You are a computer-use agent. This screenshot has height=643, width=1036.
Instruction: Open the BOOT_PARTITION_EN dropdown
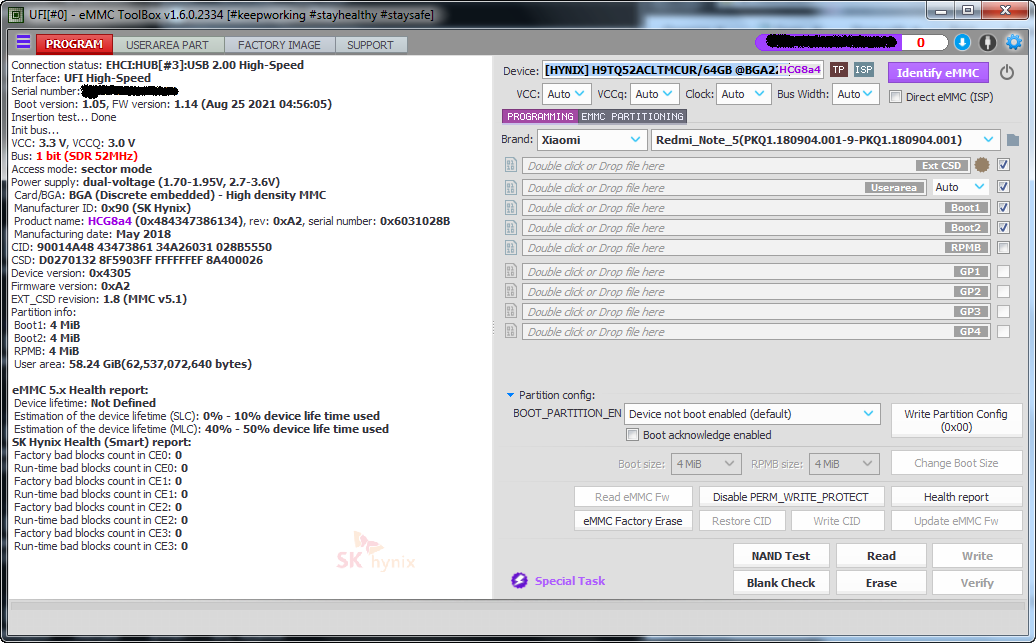tap(752, 414)
